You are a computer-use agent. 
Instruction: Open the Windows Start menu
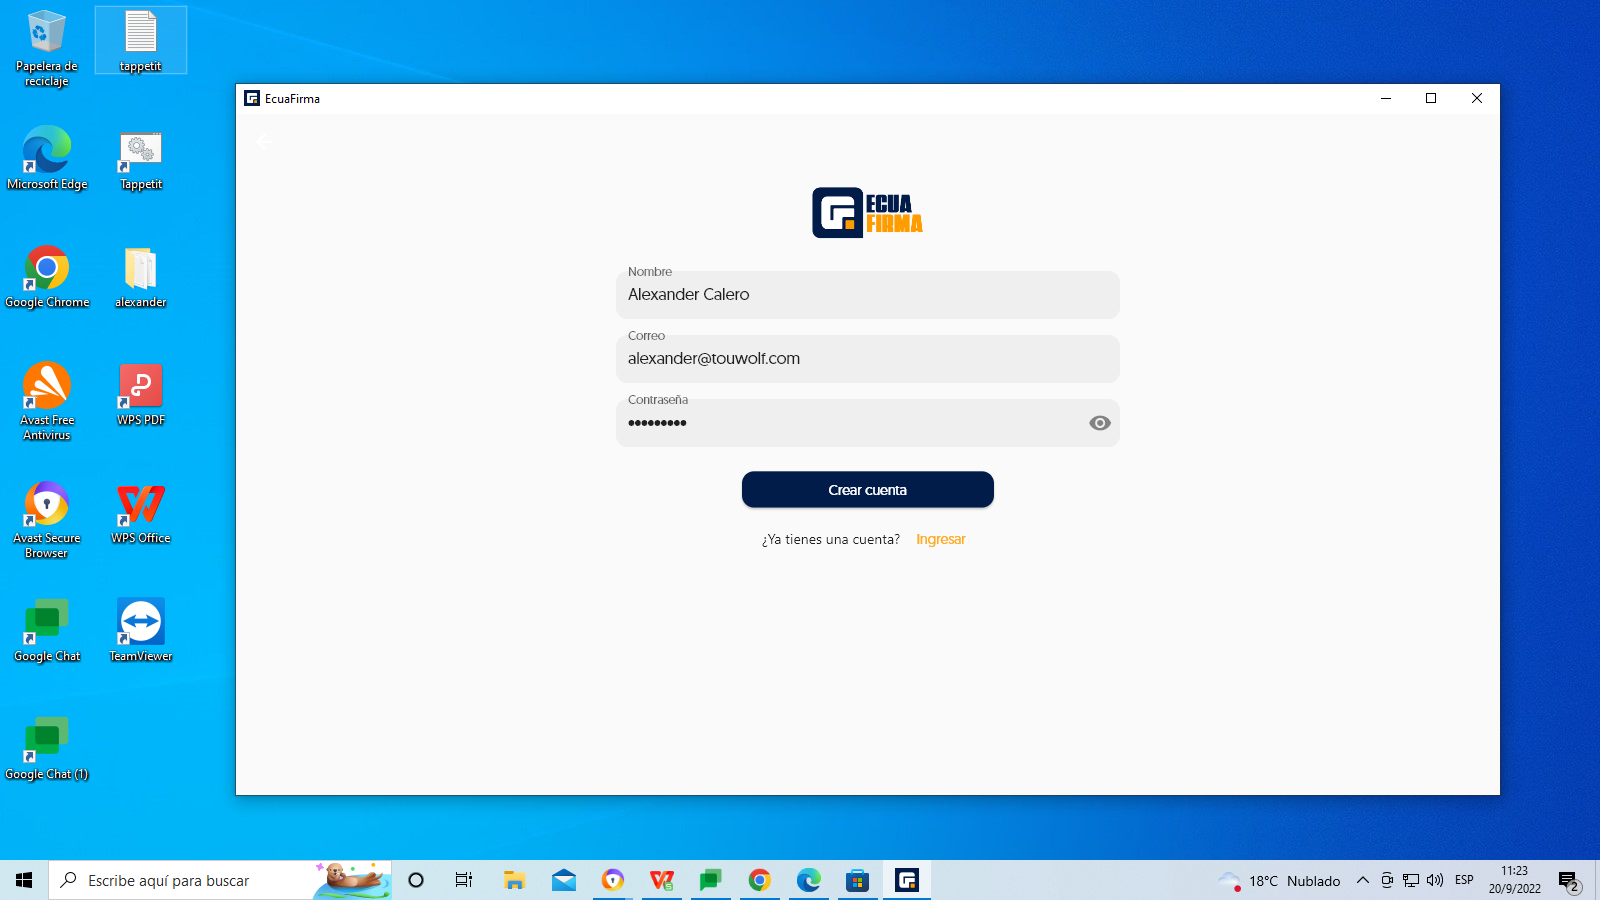pyautogui.click(x=24, y=880)
